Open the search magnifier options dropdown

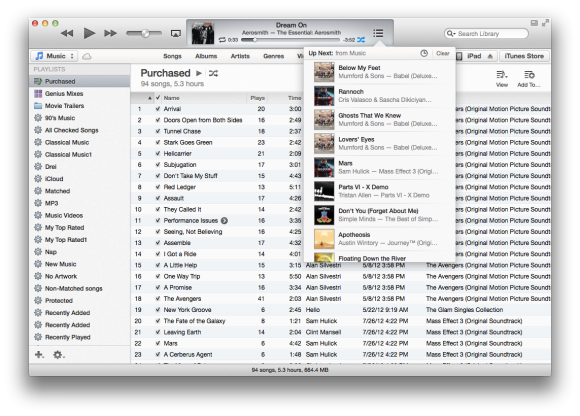click(451, 34)
